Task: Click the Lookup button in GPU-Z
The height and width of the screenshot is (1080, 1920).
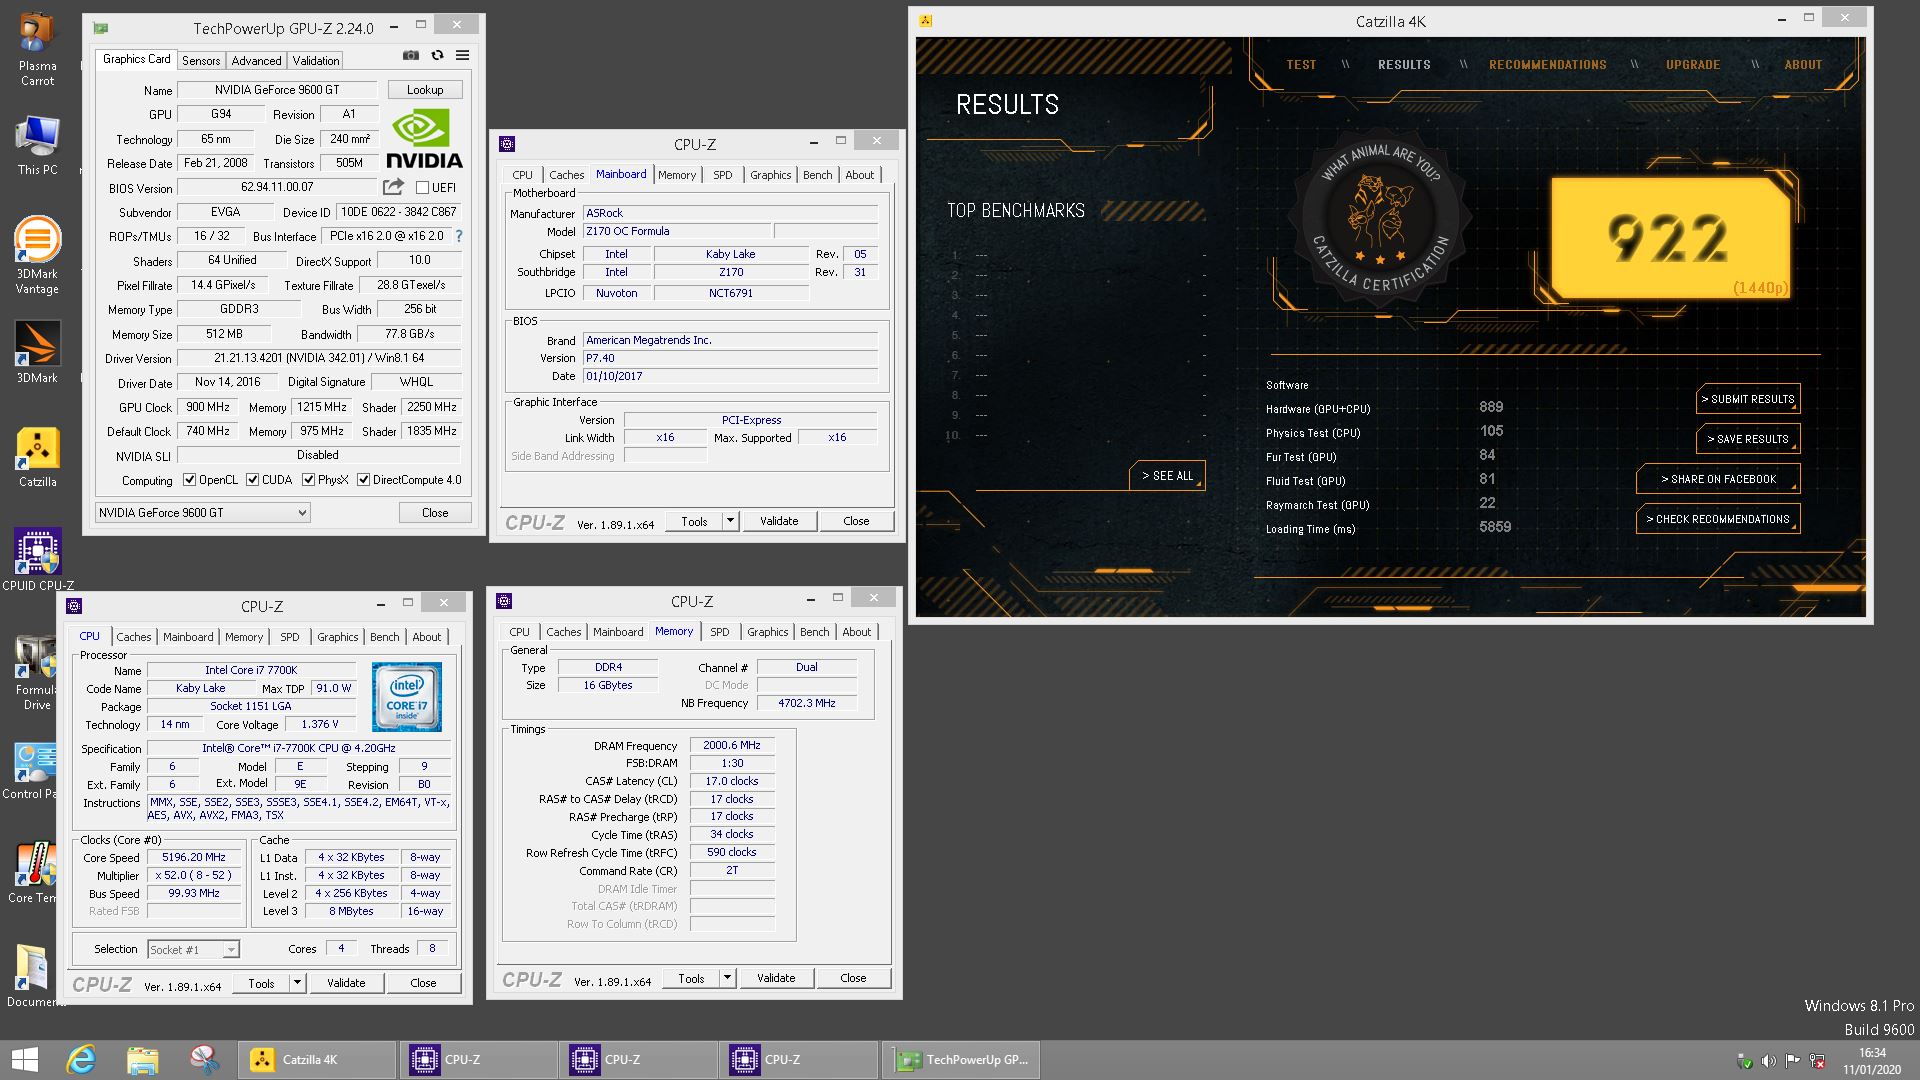Action: (425, 90)
